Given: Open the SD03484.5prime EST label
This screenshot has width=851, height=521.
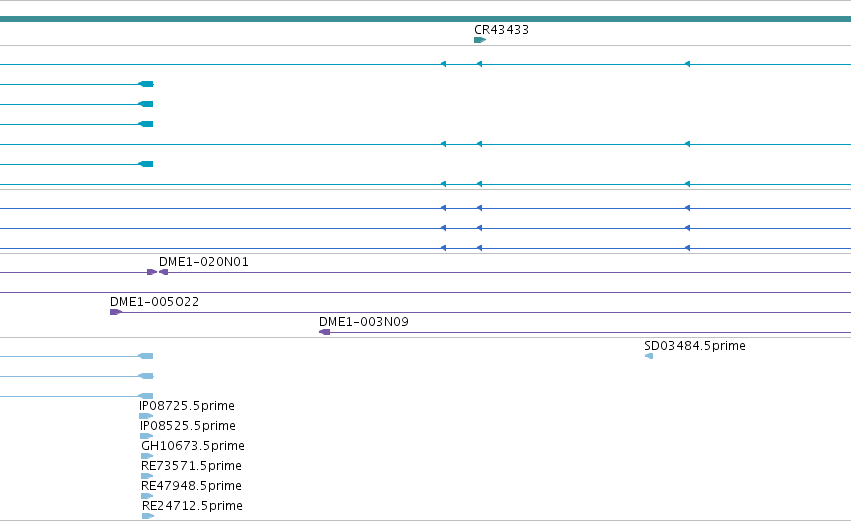Looking at the screenshot, I should tap(695, 346).
